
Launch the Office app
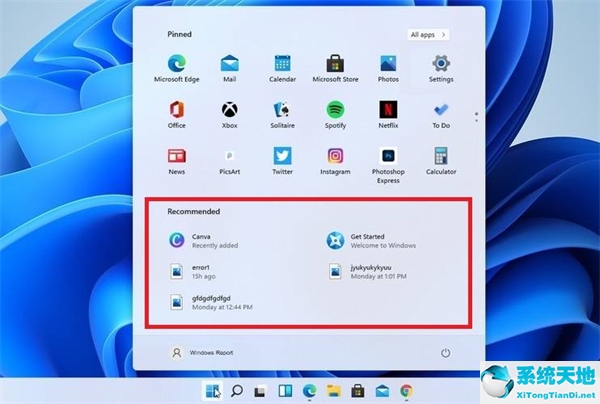click(176, 114)
